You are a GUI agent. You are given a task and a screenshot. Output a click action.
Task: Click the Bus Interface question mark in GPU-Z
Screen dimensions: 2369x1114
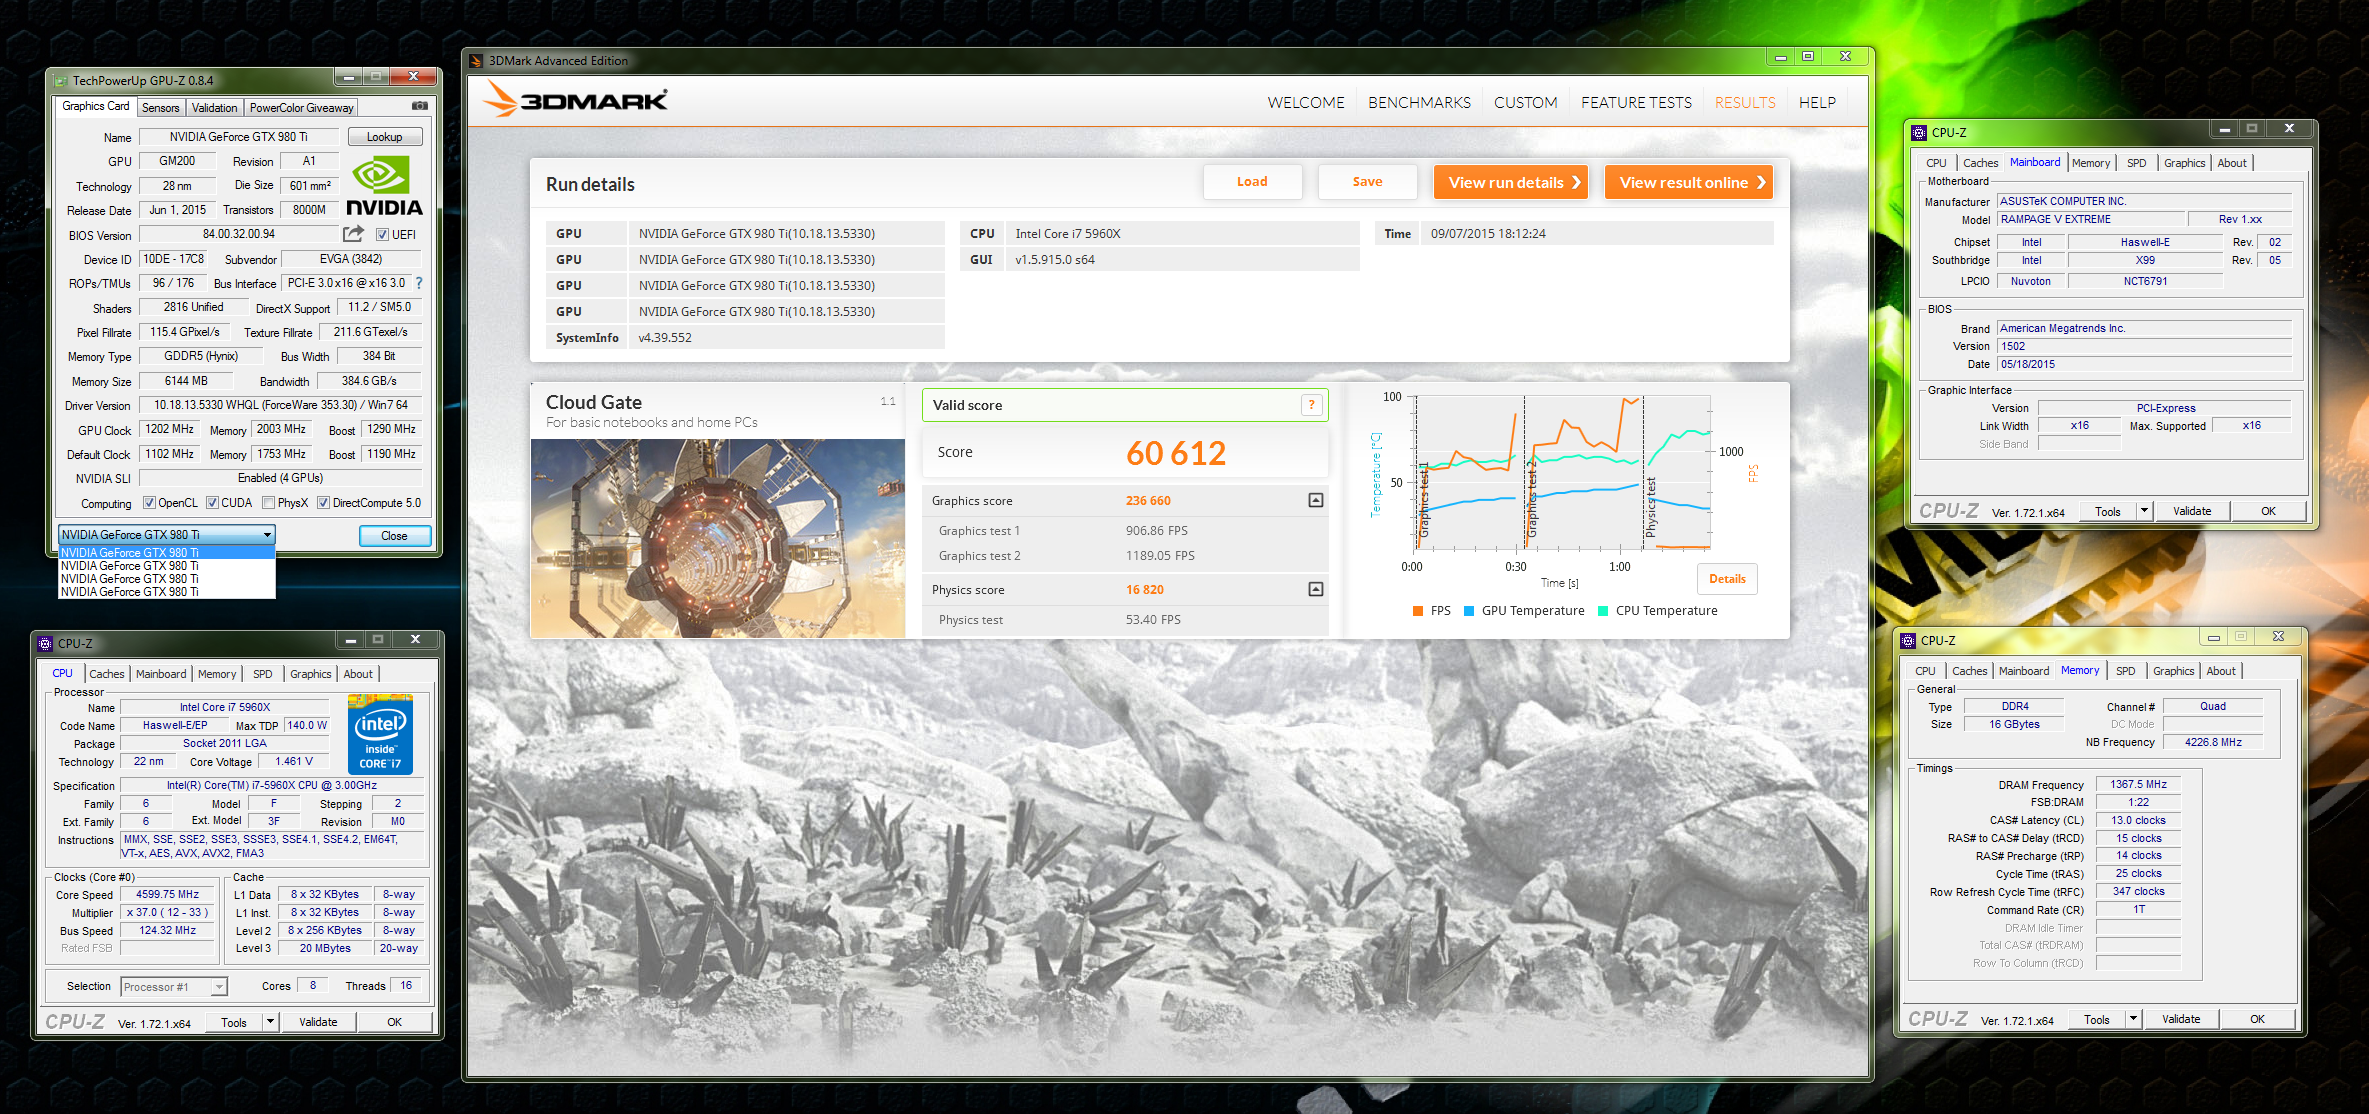point(419,283)
